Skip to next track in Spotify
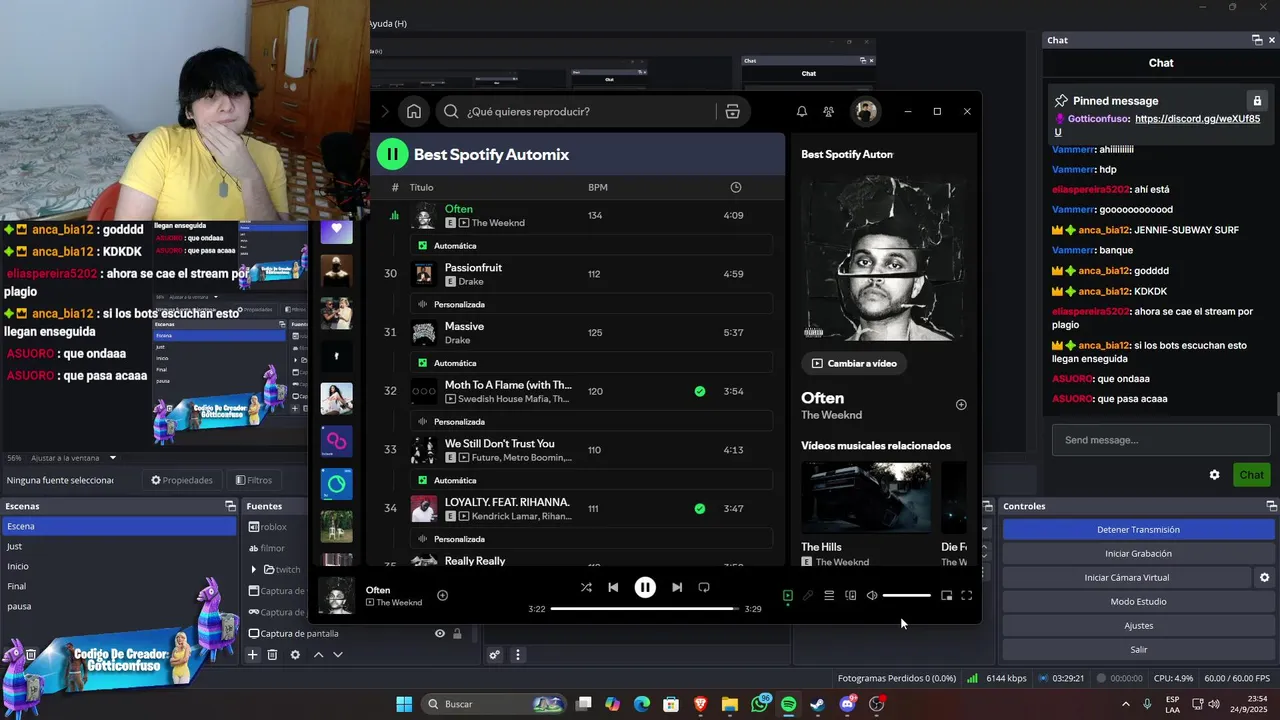The height and width of the screenshot is (720, 1280). 677,587
